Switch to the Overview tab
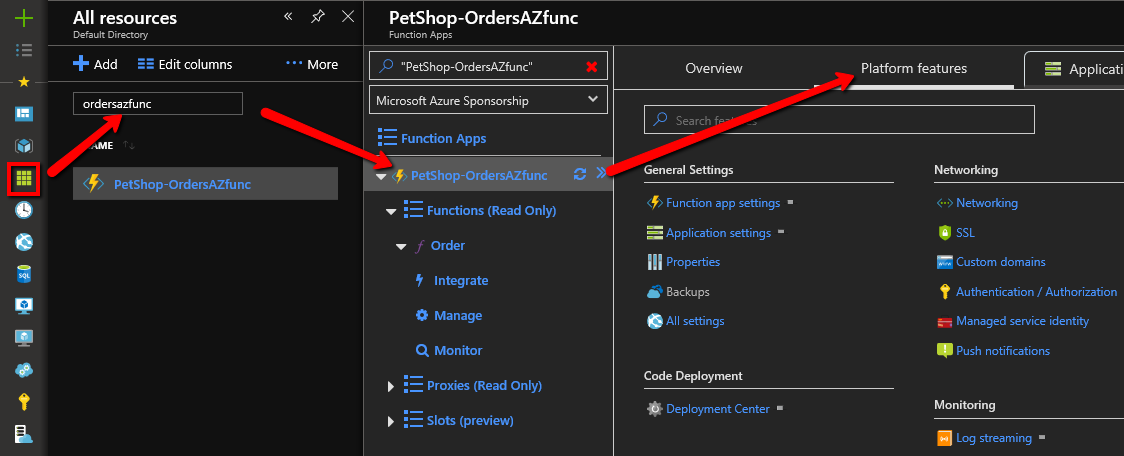 (714, 69)
